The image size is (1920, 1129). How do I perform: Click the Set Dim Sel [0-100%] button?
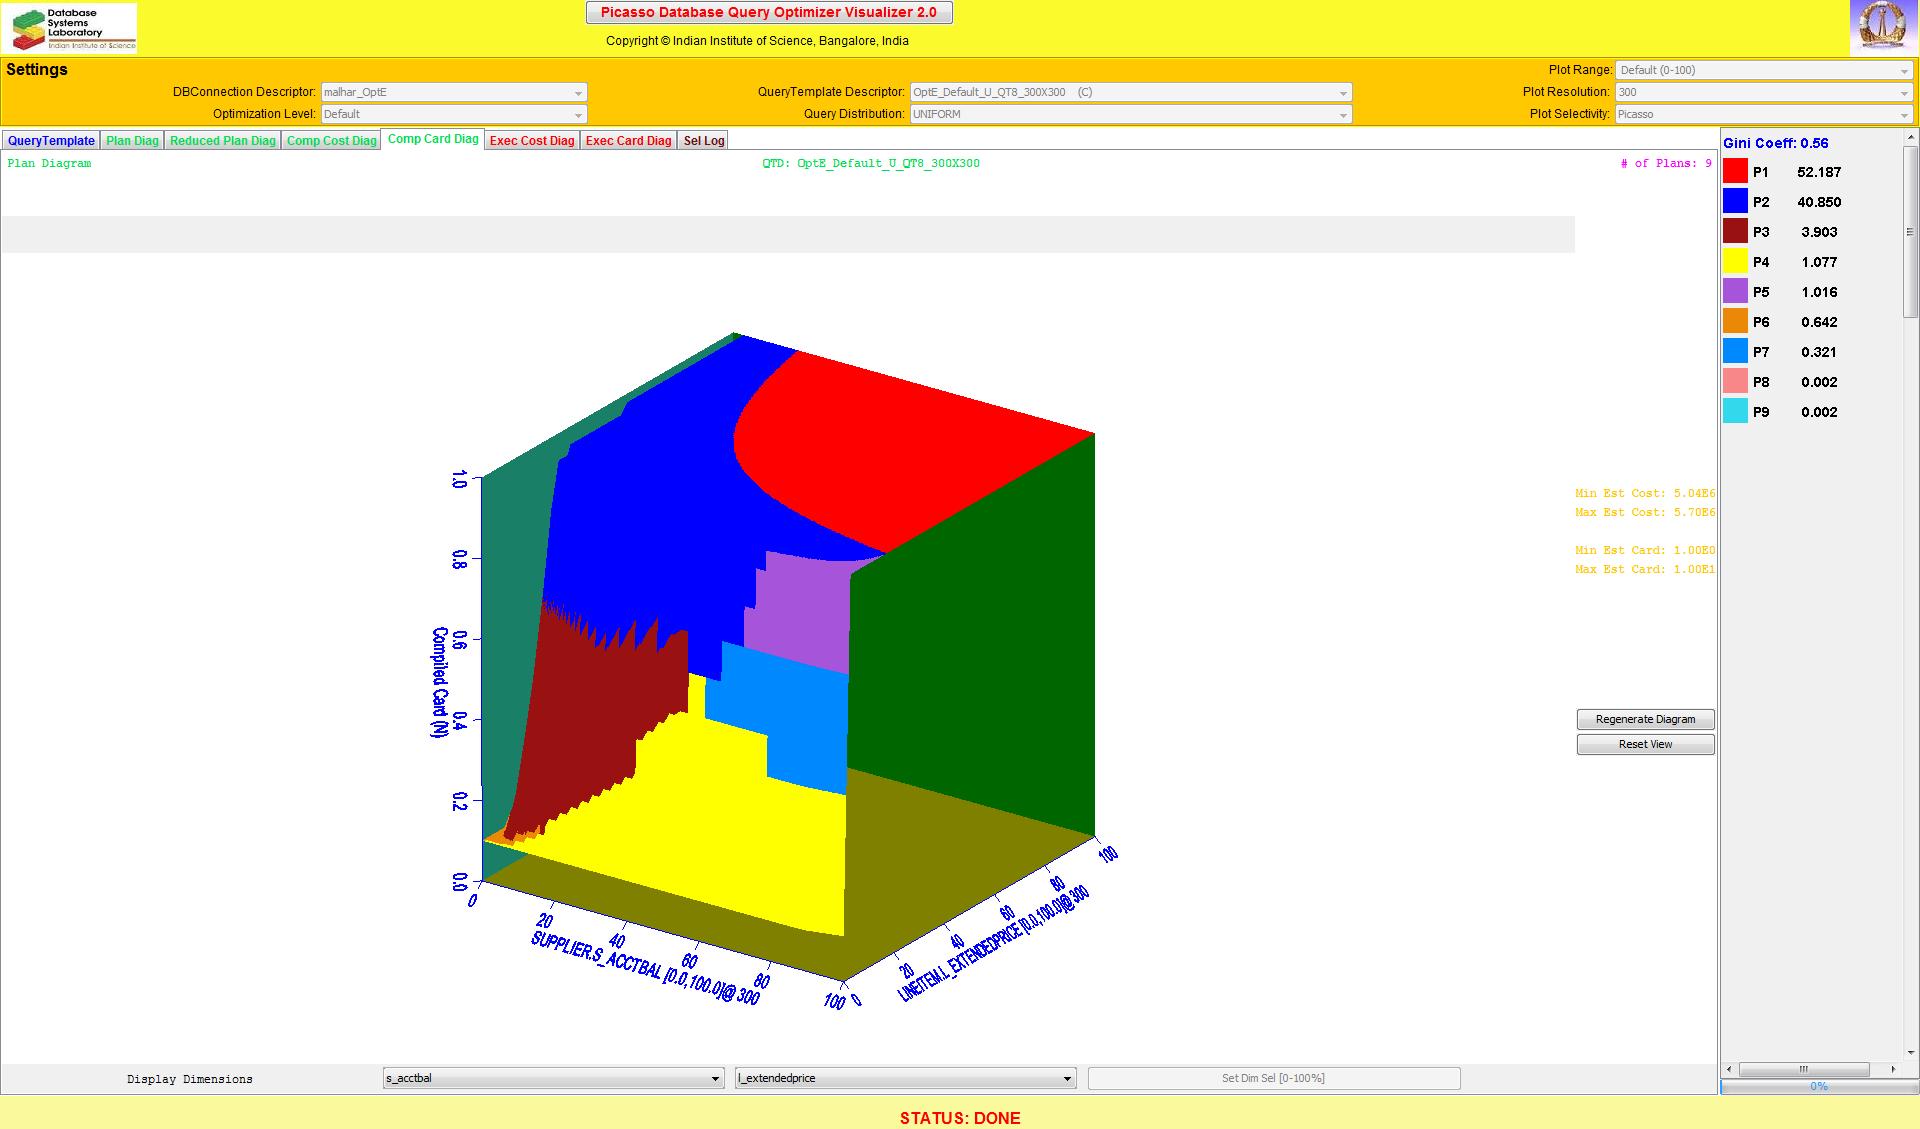point(1273,1078)
